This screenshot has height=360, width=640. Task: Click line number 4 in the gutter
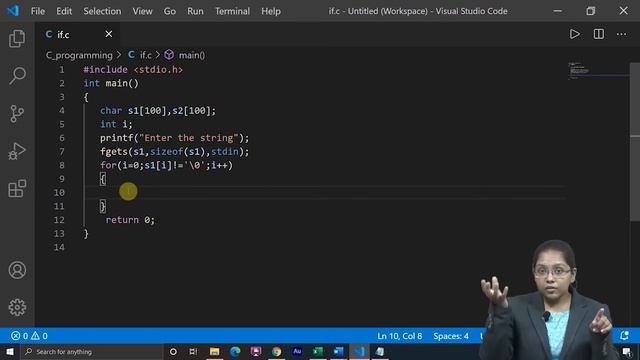coord(61,111)
